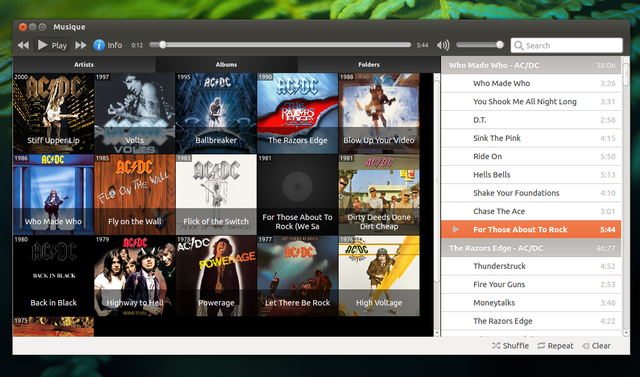640x377 pixels.
Task: Select Thunderstruck in the playlist
Action: pos(531,266)
